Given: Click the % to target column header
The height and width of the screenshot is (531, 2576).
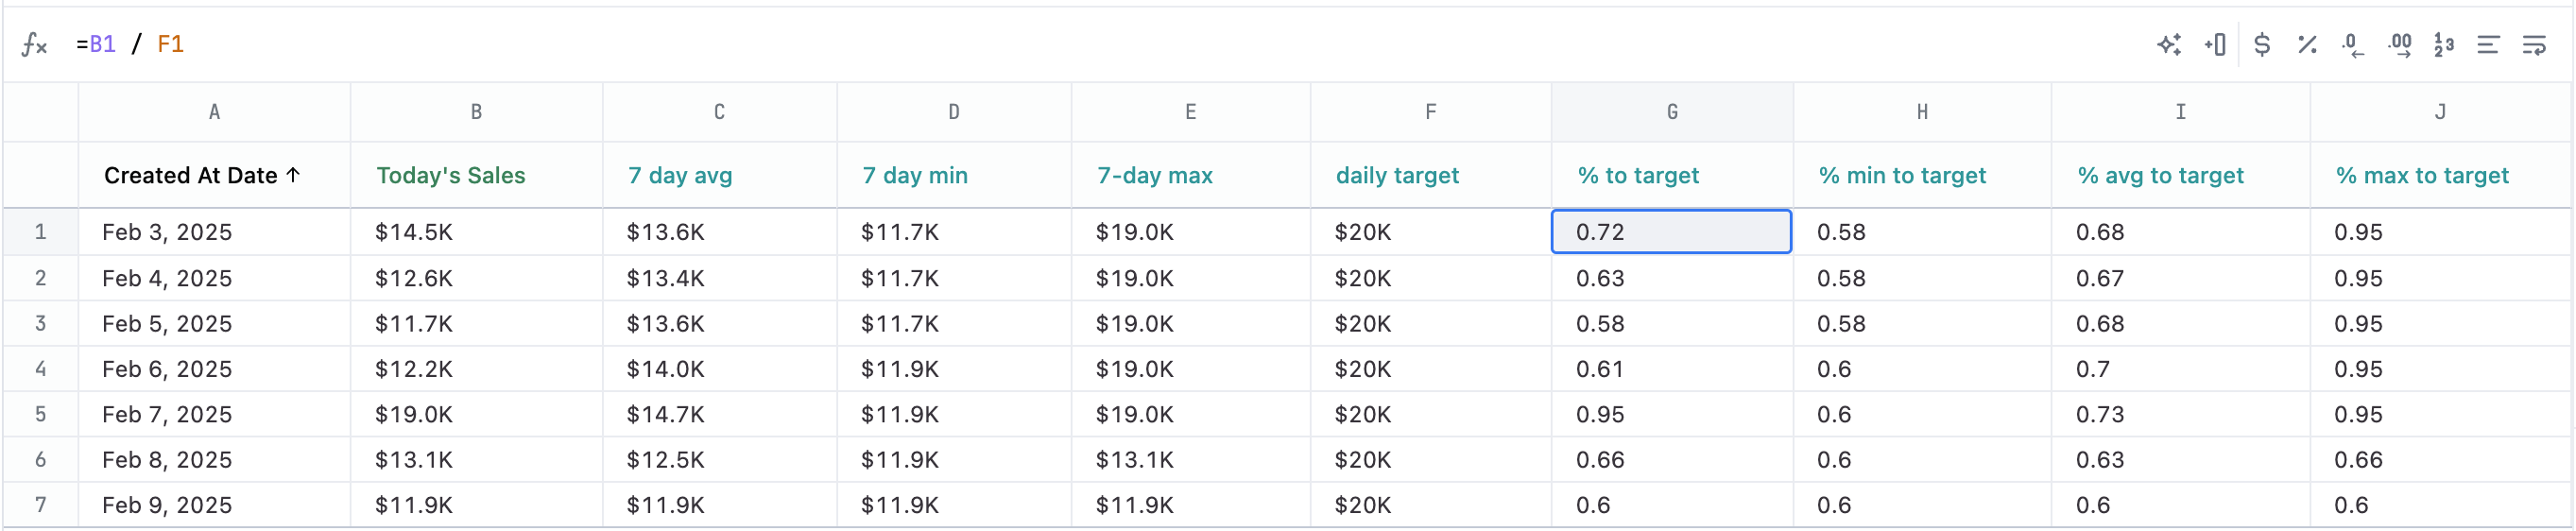Looking at the screenshot, I should [x=1638, y=176].
